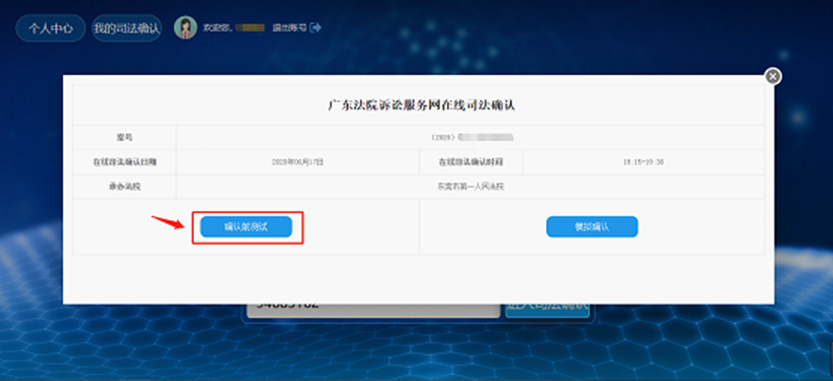Click the 确认前测试 button
833x381 pixels.
coord(246,227)
